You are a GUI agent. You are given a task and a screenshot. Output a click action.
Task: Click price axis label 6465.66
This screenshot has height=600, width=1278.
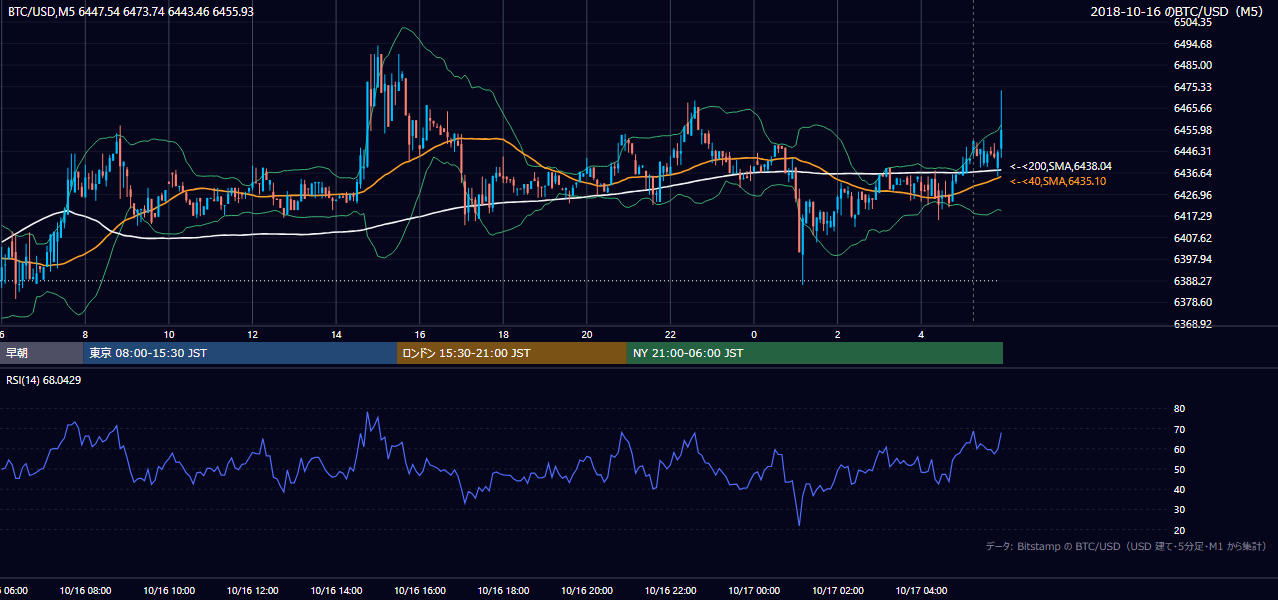coord(1192,108)
